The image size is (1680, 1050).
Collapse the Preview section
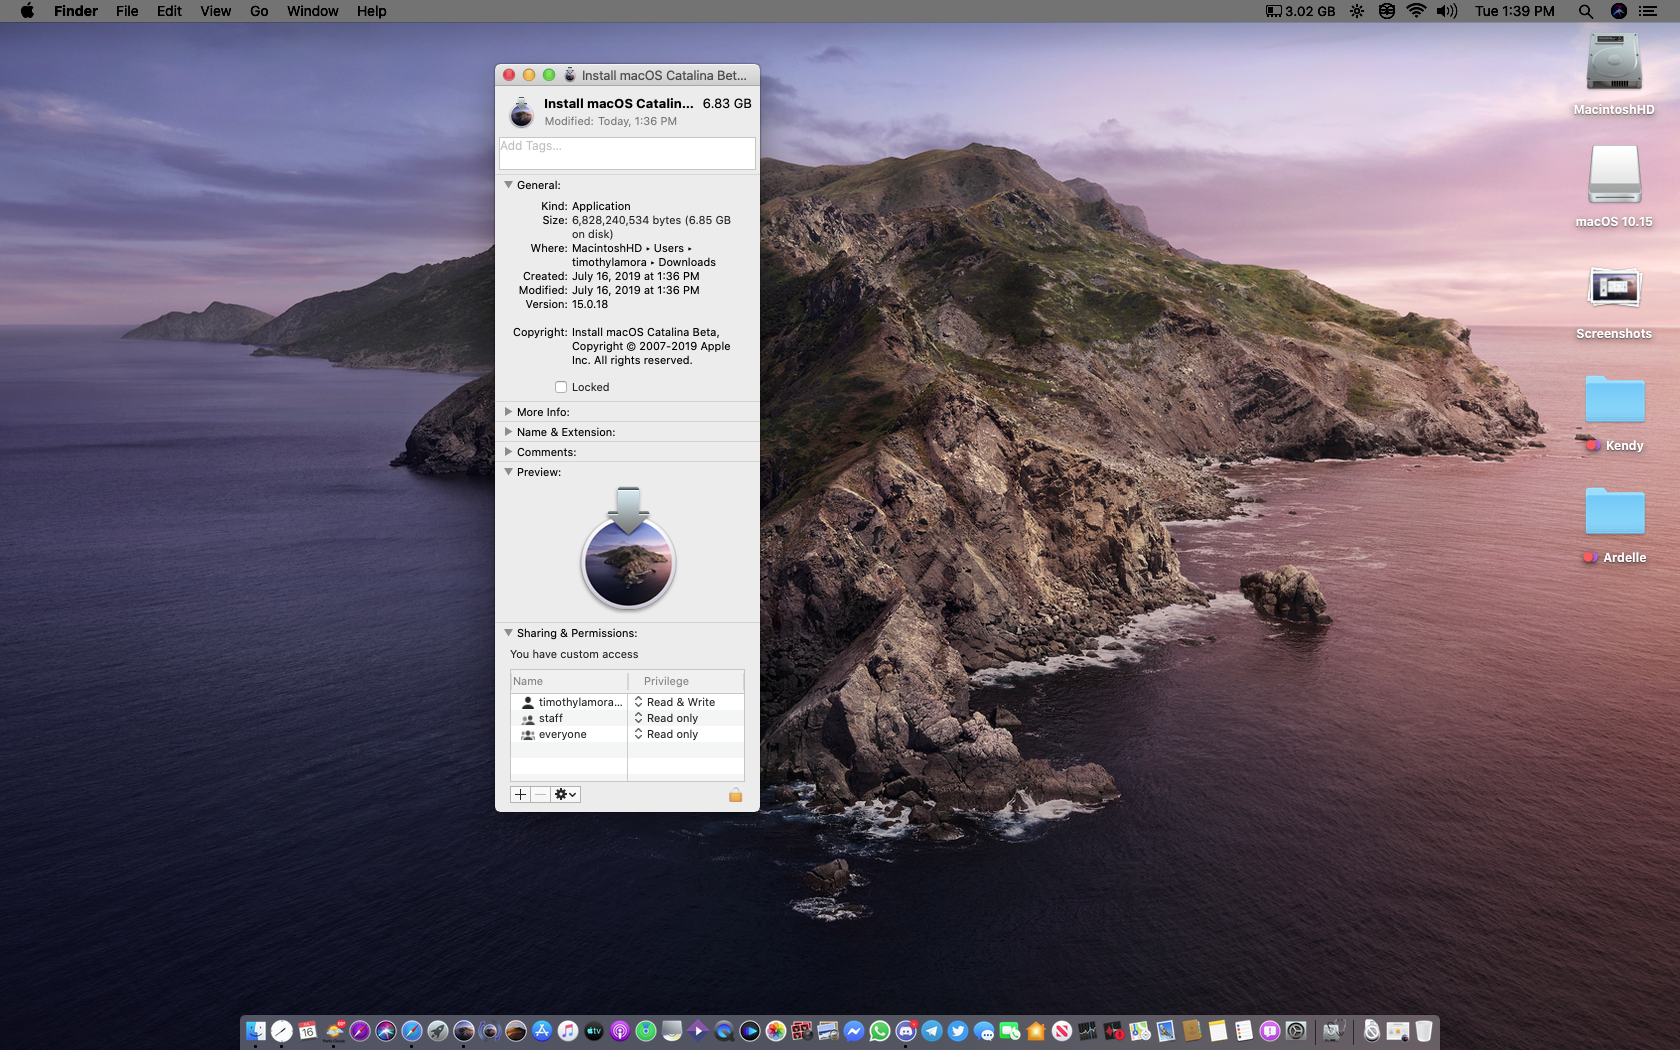[x=508, y=472]
